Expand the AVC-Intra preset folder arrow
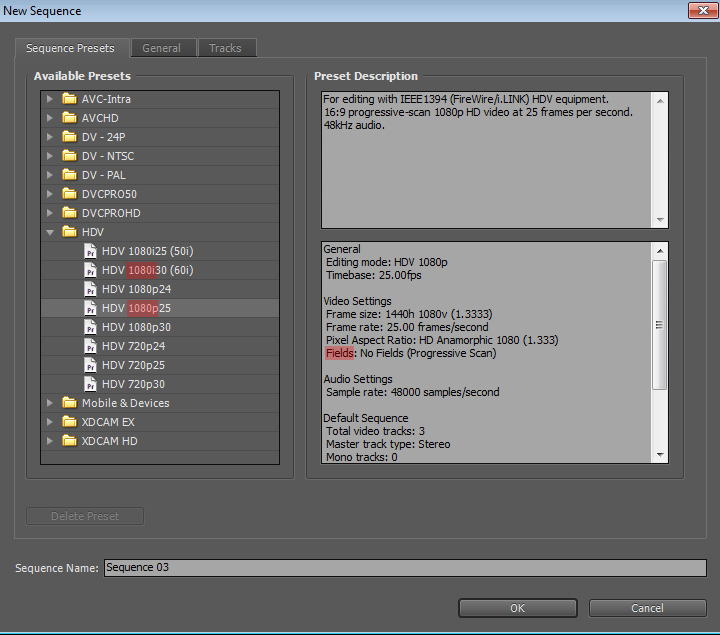The image size is (720, 635). coord(50,99)
